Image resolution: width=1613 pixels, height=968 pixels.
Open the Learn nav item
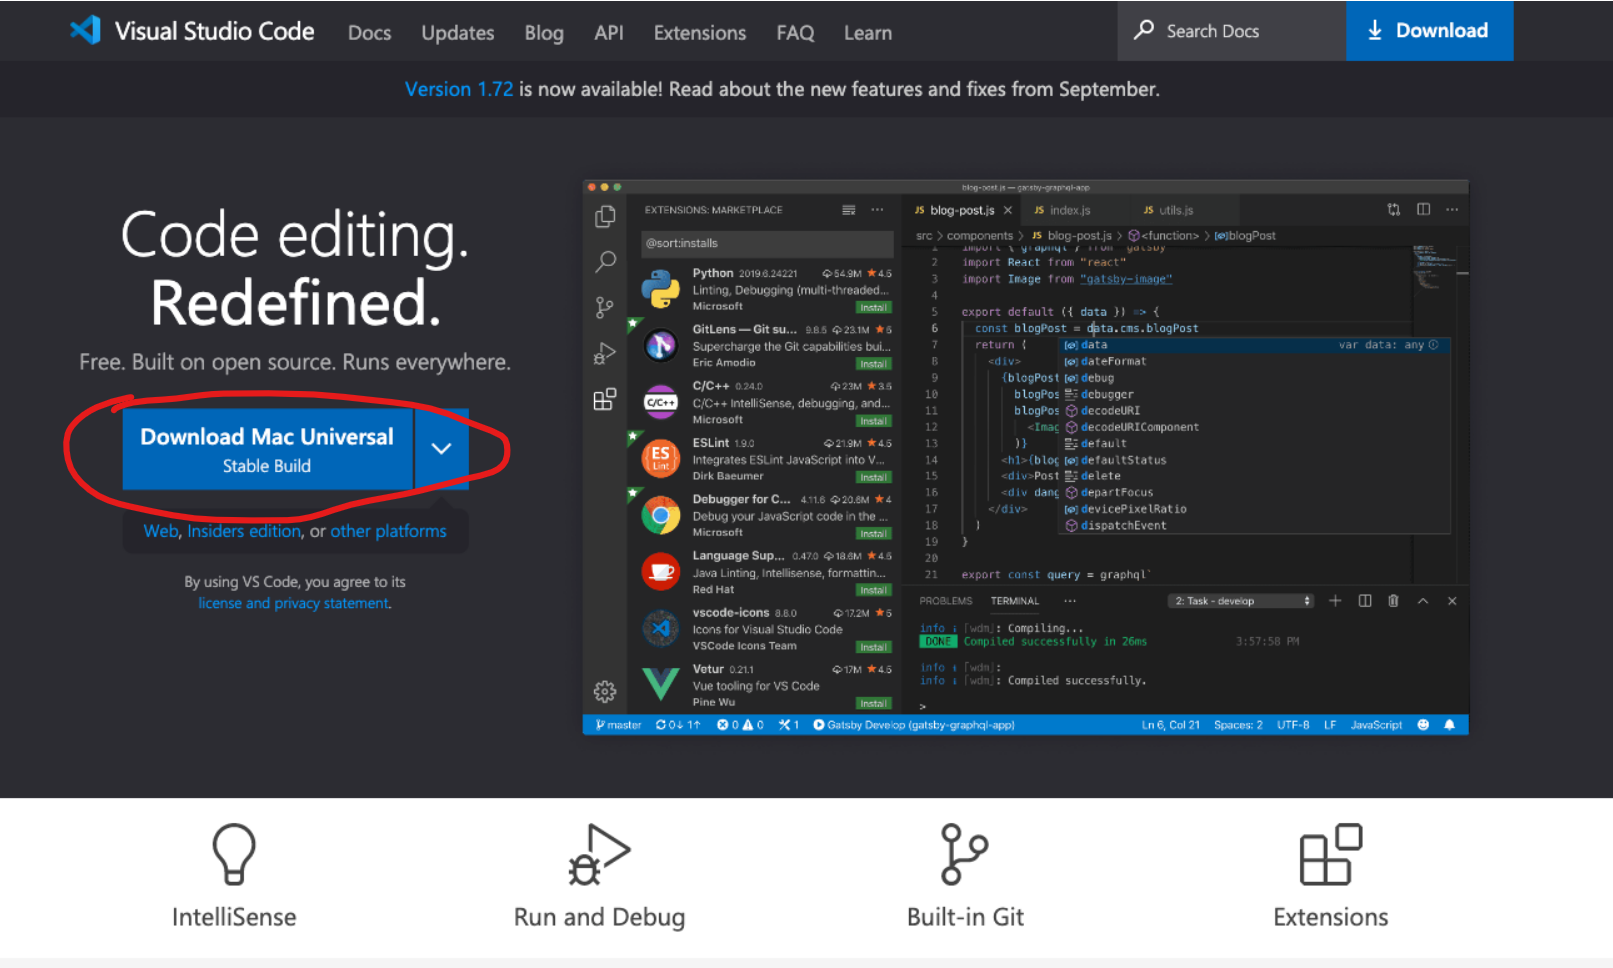[x=867, y=33]
